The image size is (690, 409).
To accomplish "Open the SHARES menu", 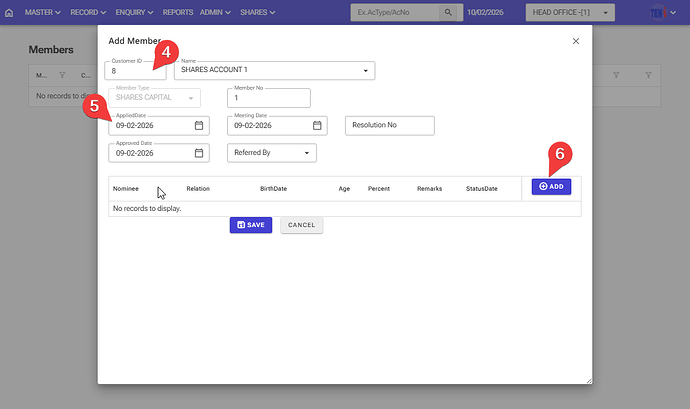I will (x=257, y=12).
